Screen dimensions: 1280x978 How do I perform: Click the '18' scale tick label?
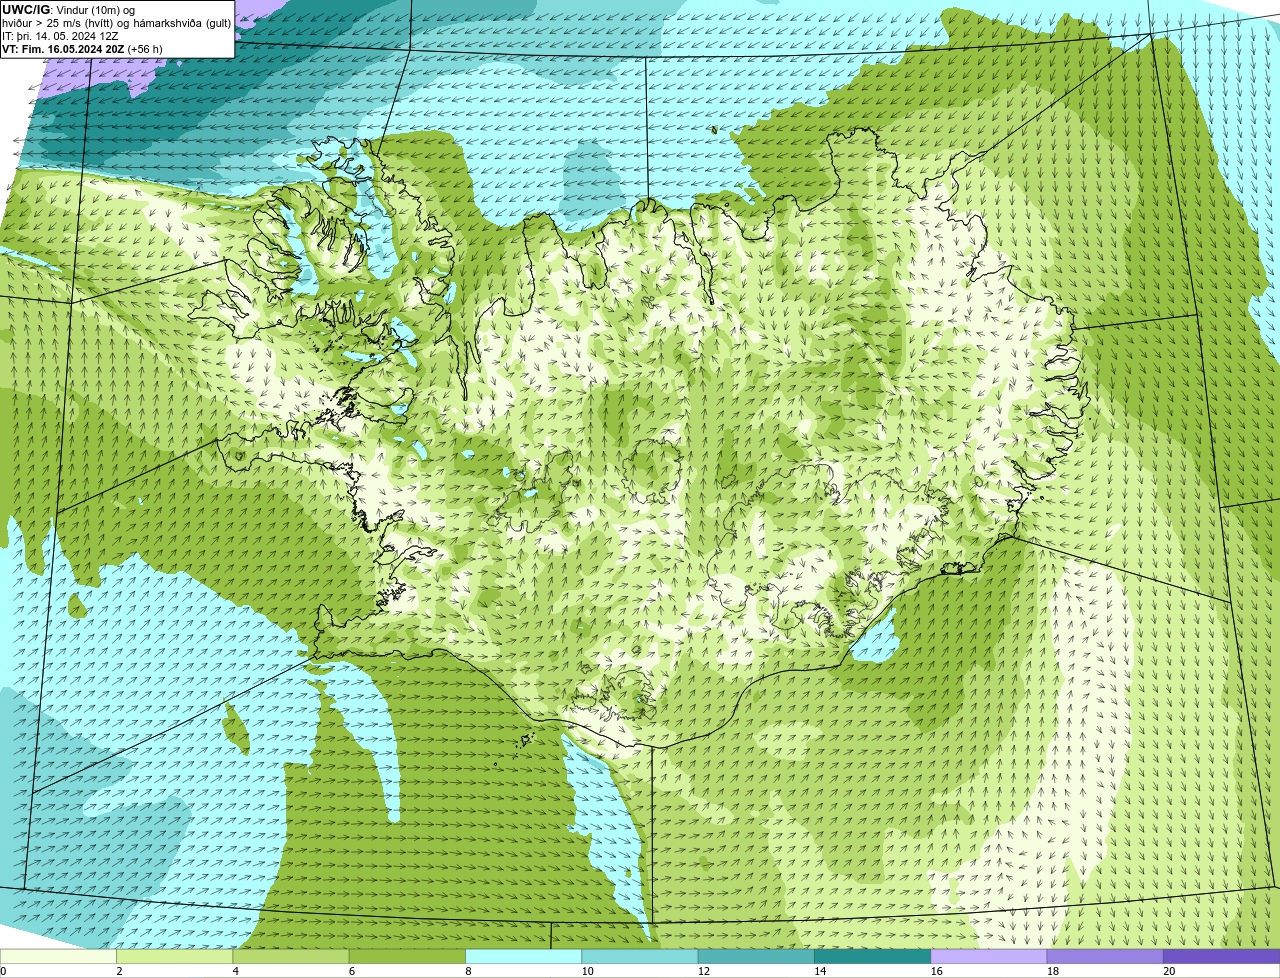(1052, 971)
